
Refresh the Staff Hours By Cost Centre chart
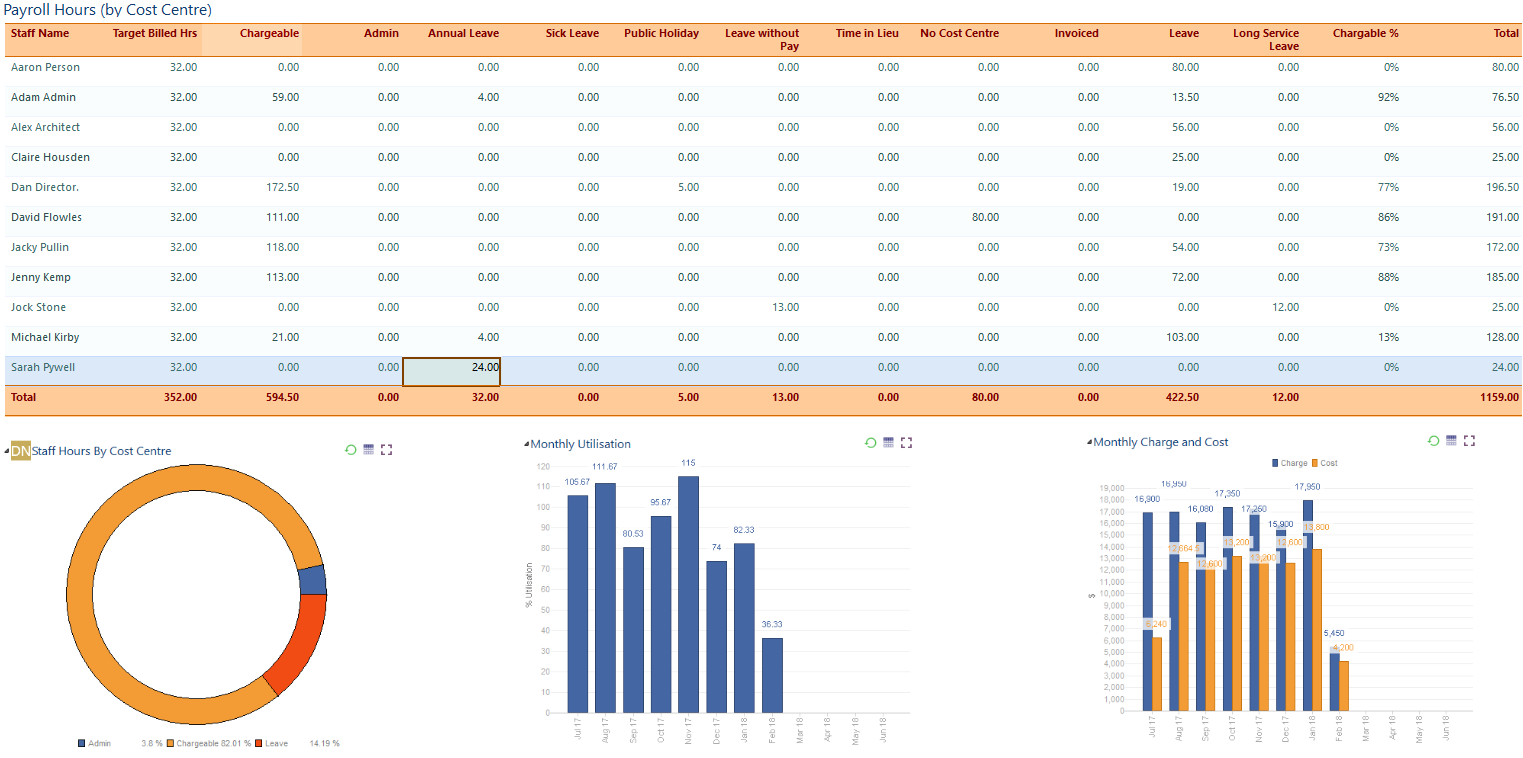point(349,449)
